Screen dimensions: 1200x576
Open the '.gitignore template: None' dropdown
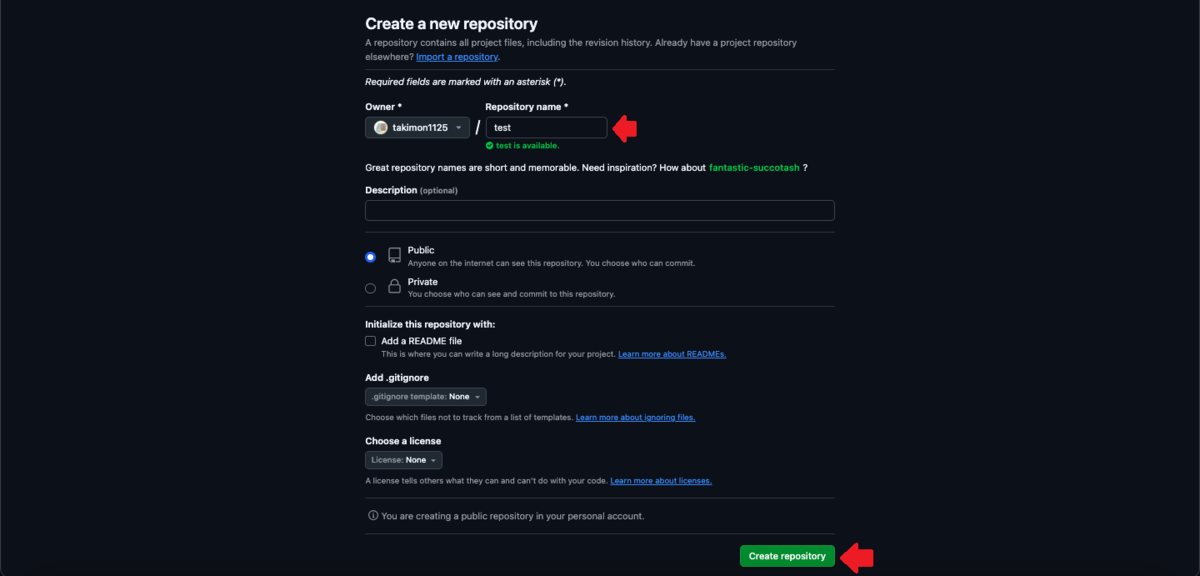424,396
